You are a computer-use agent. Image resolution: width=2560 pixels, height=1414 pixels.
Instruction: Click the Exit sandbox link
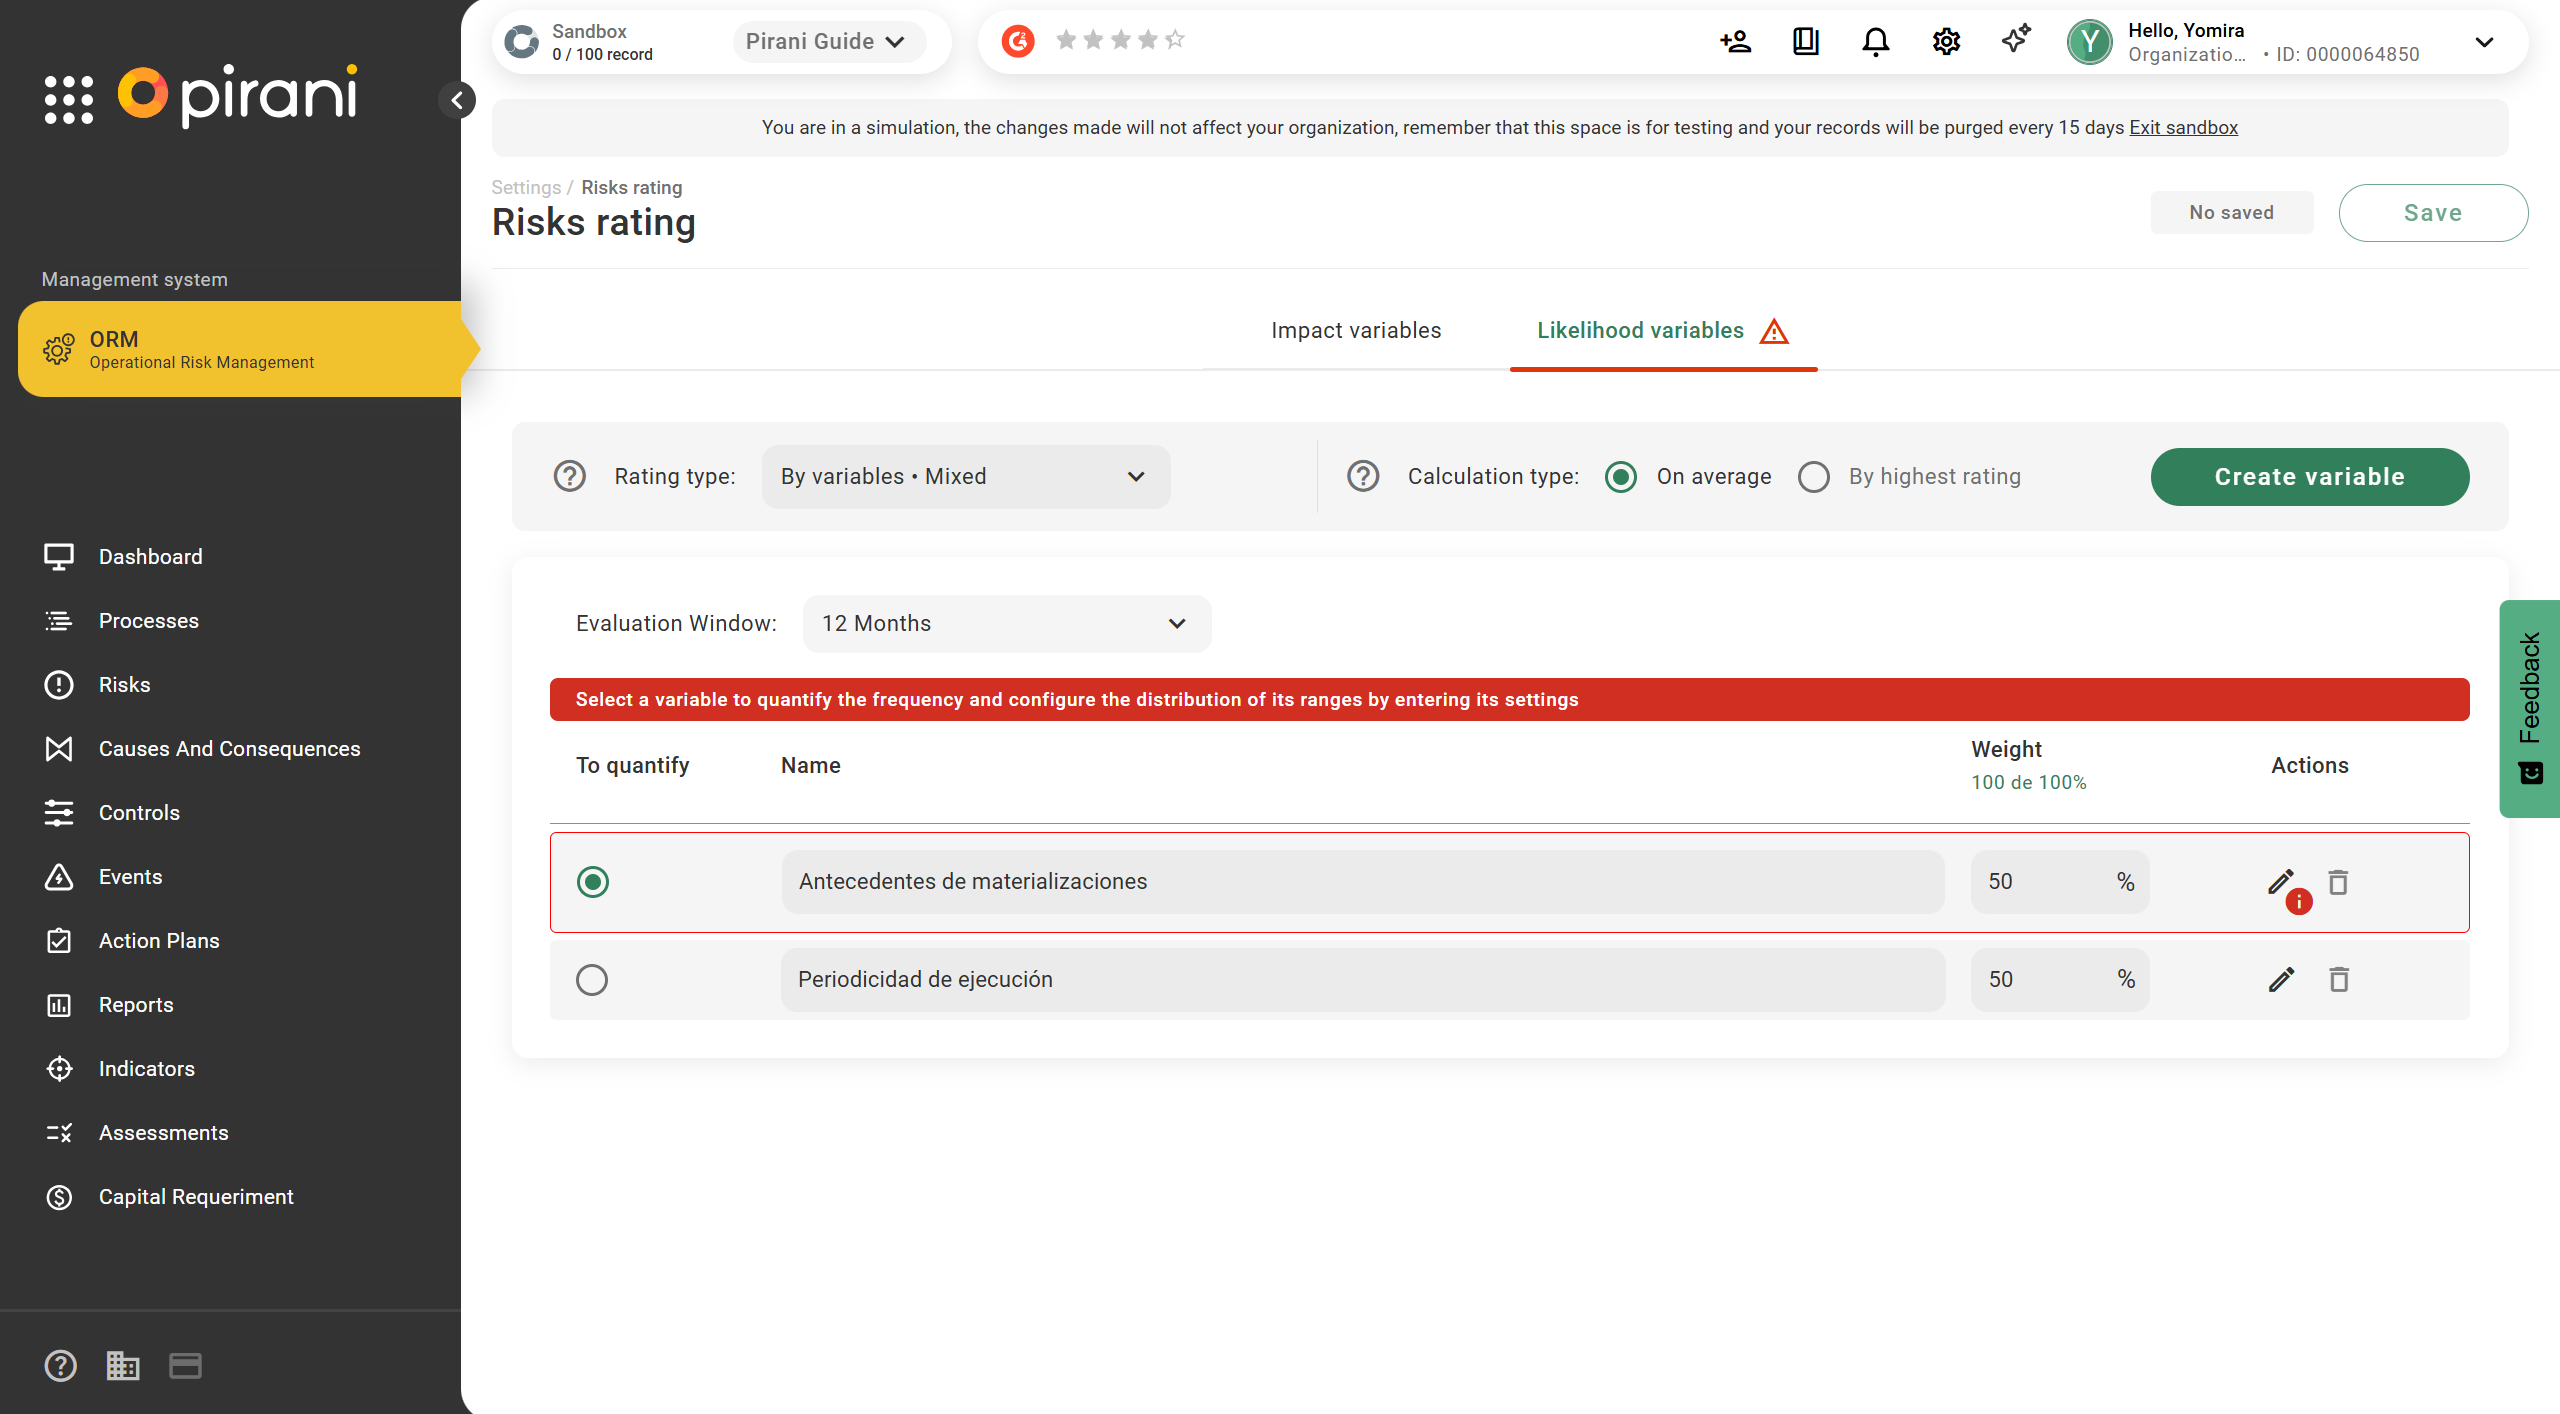pyautogui.click(x=2183, y=127)
